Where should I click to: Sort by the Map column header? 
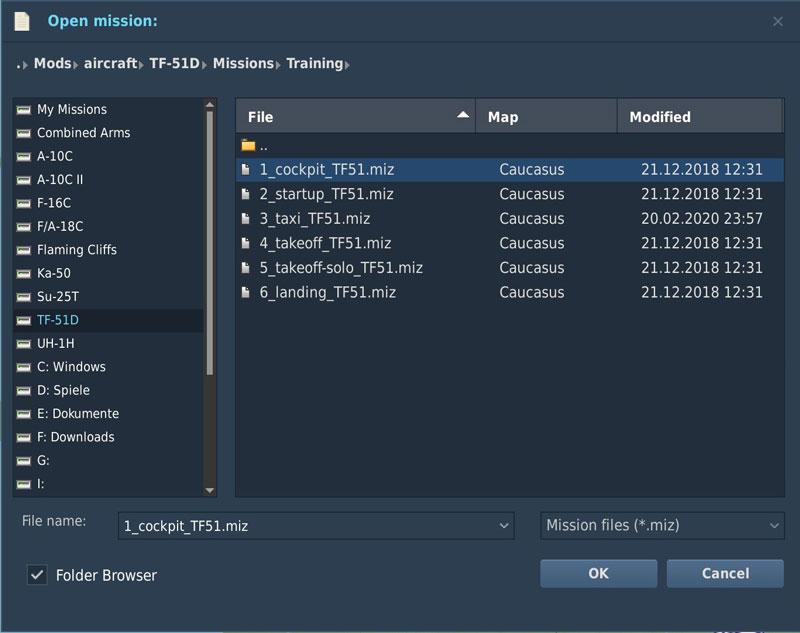pos(546,117)
